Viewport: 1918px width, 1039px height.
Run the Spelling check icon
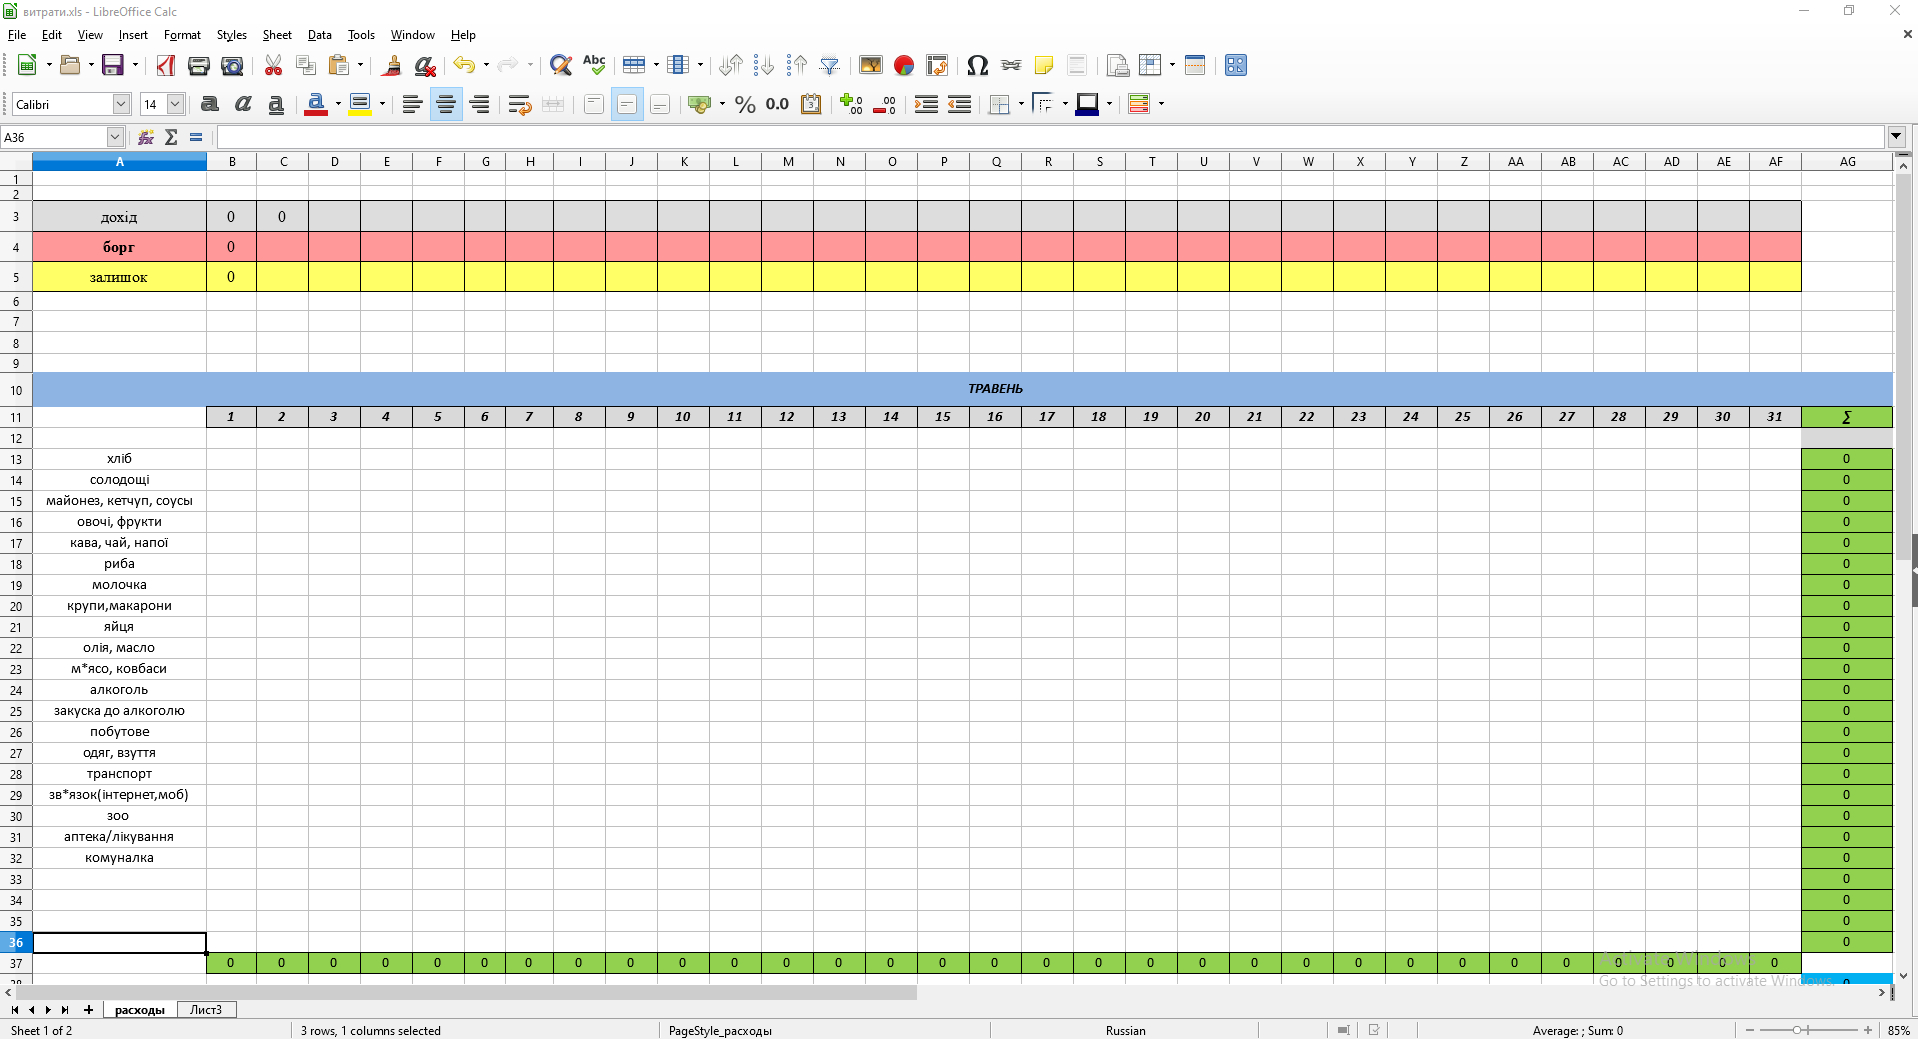(594, 65)
